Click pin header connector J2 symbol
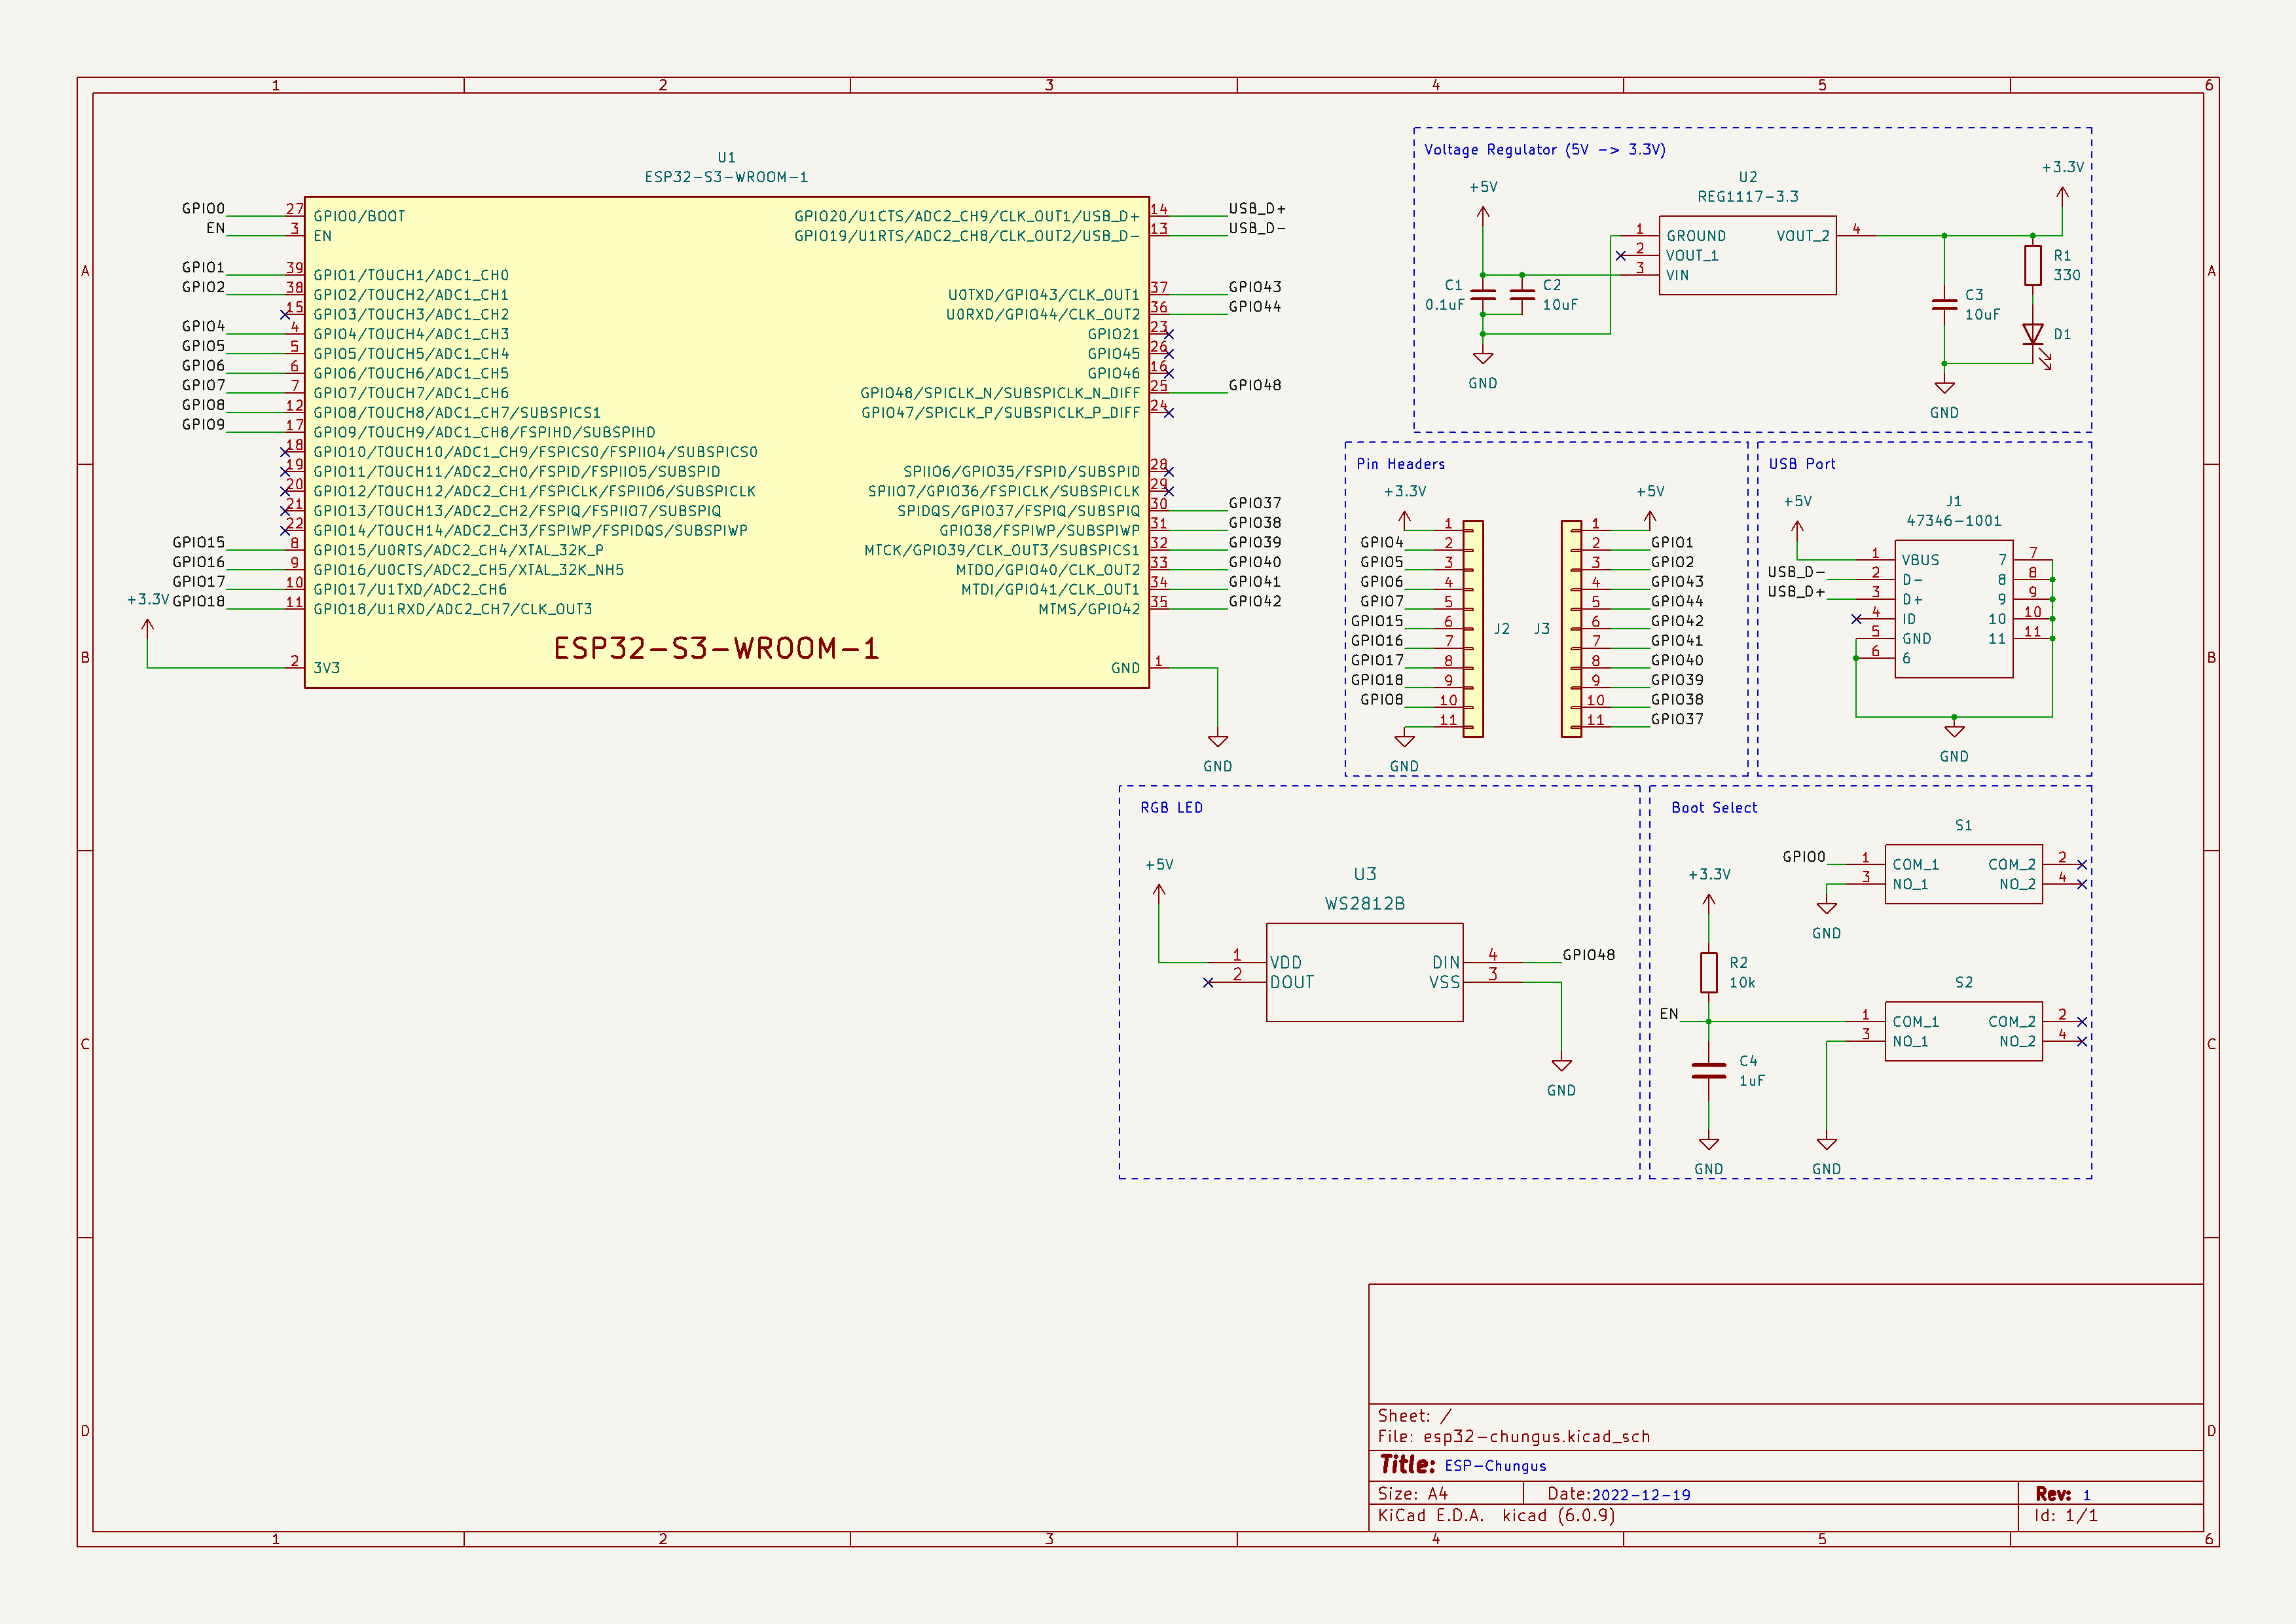The width and height of the screenshot is (2296, 1624). (x=1473, y=629)
